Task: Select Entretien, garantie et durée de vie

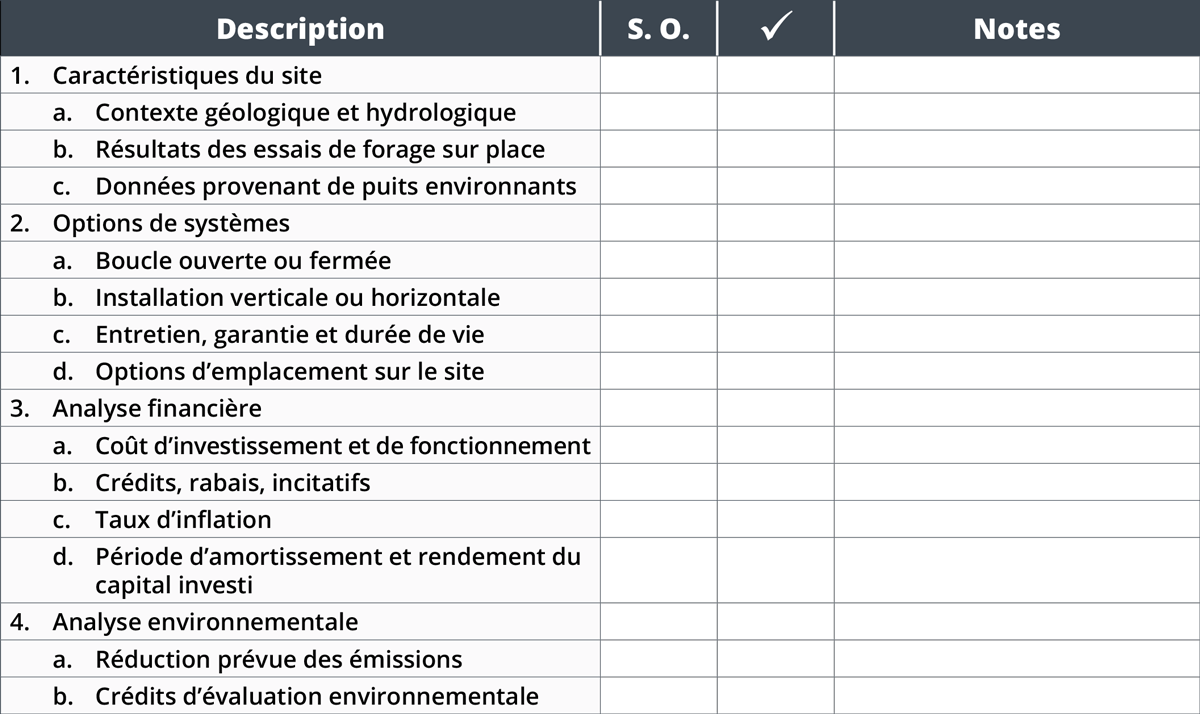Action: tap(290, 334)
